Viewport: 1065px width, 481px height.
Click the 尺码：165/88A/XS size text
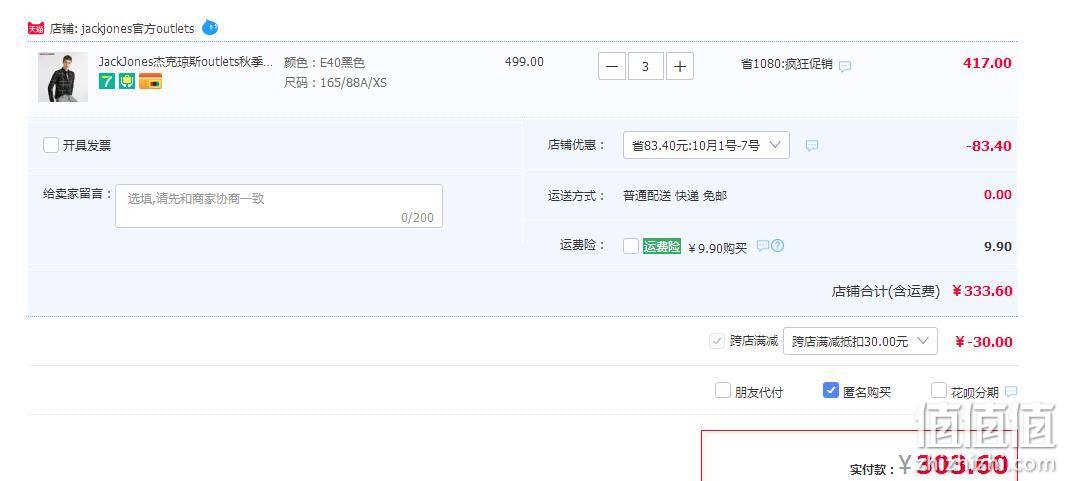coord(336,84)
